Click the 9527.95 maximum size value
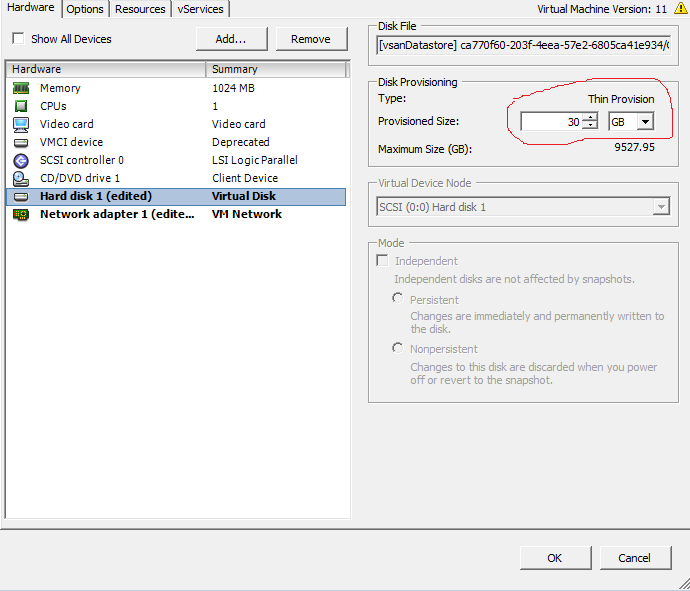690x591 pixels. click(x=635, y=147)
